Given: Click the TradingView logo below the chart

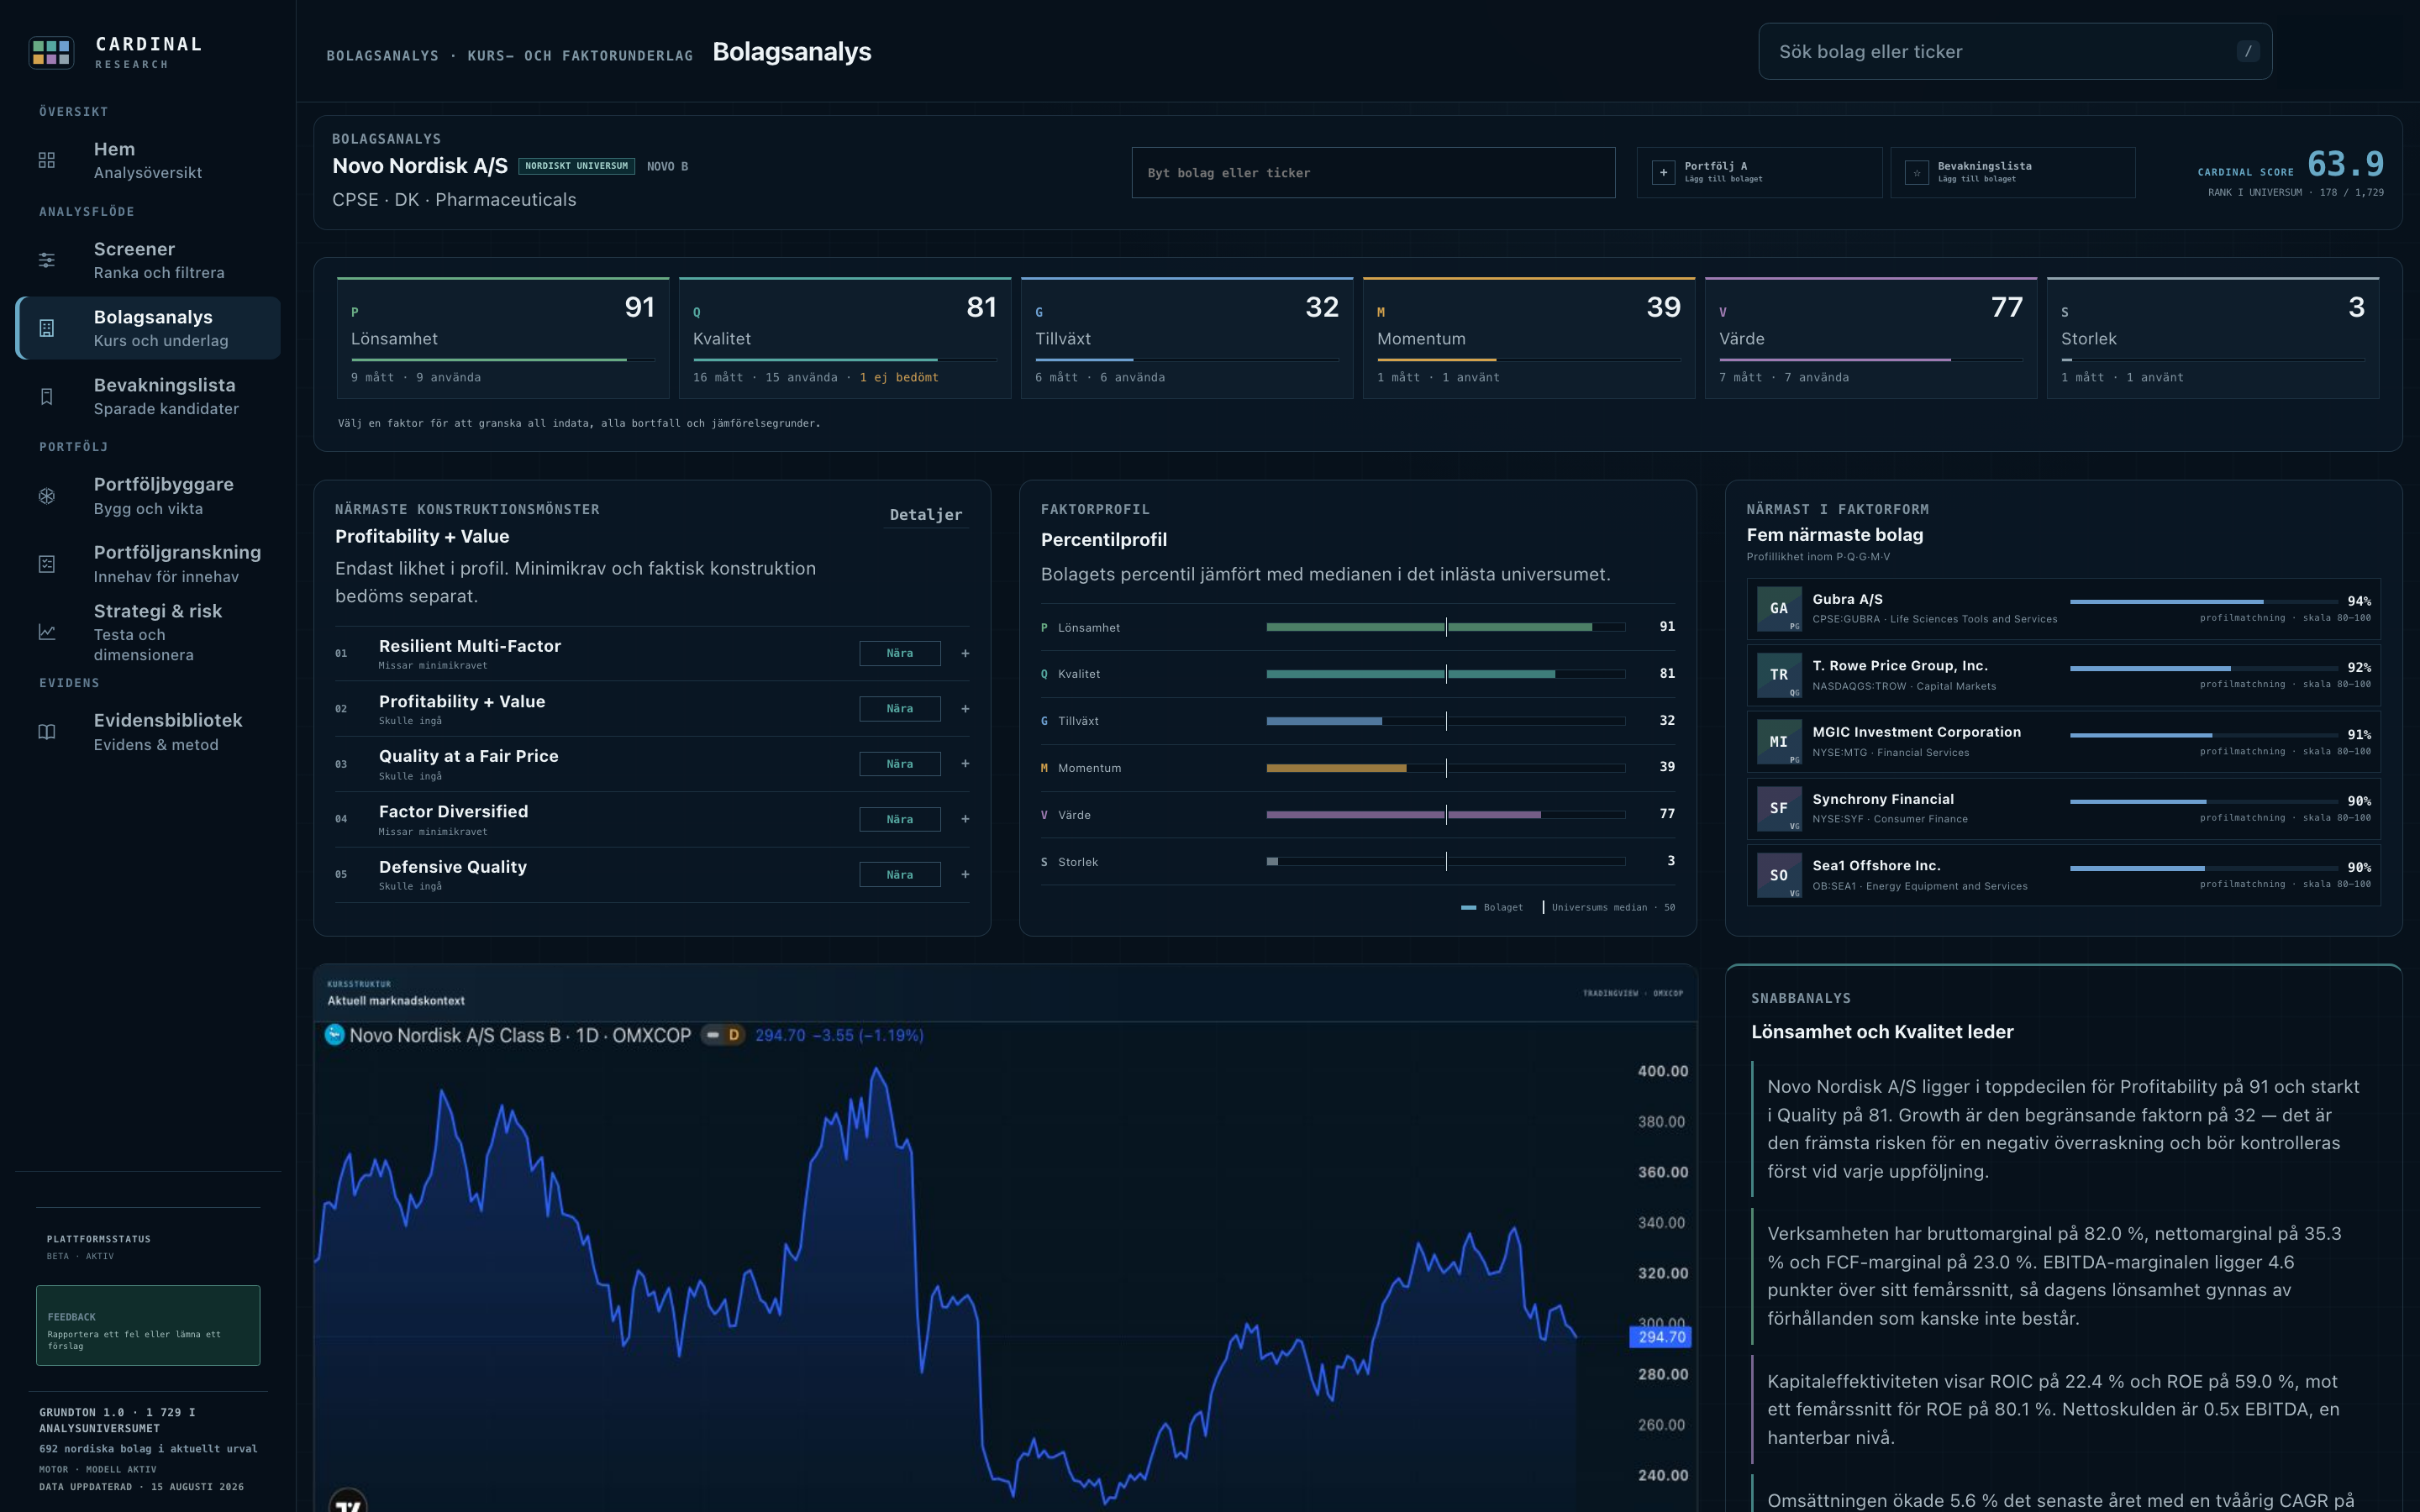Looking at the screenshot, I should pyautogui.click(x=348, y=1502).
